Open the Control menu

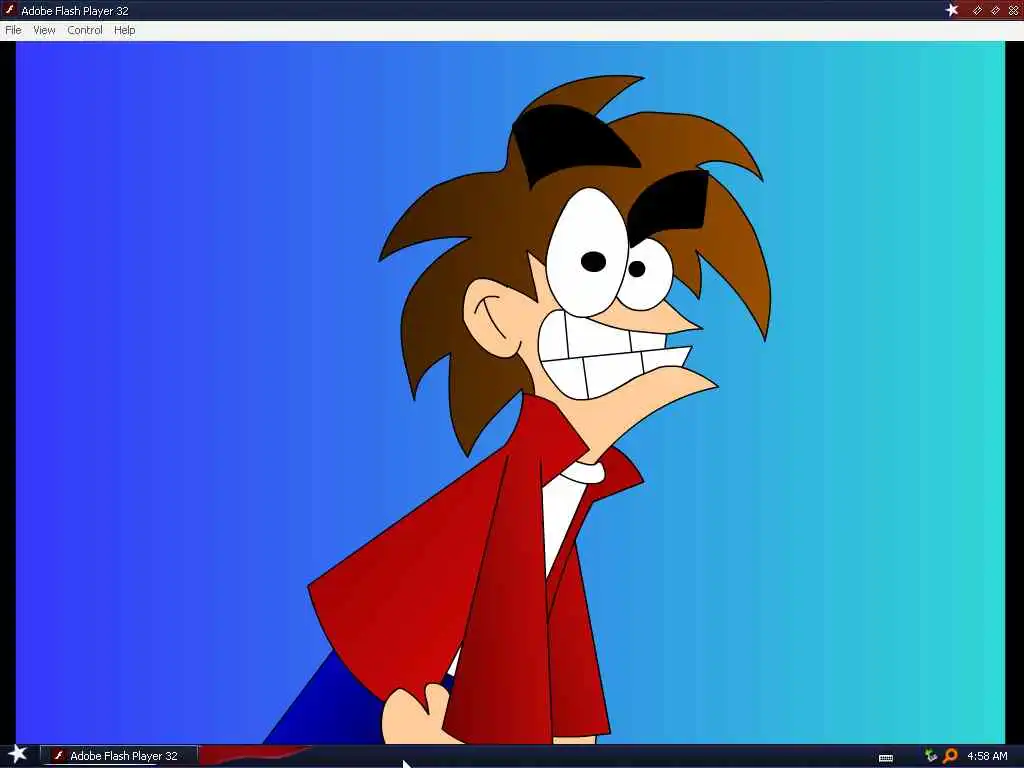[x=85, y=30]
